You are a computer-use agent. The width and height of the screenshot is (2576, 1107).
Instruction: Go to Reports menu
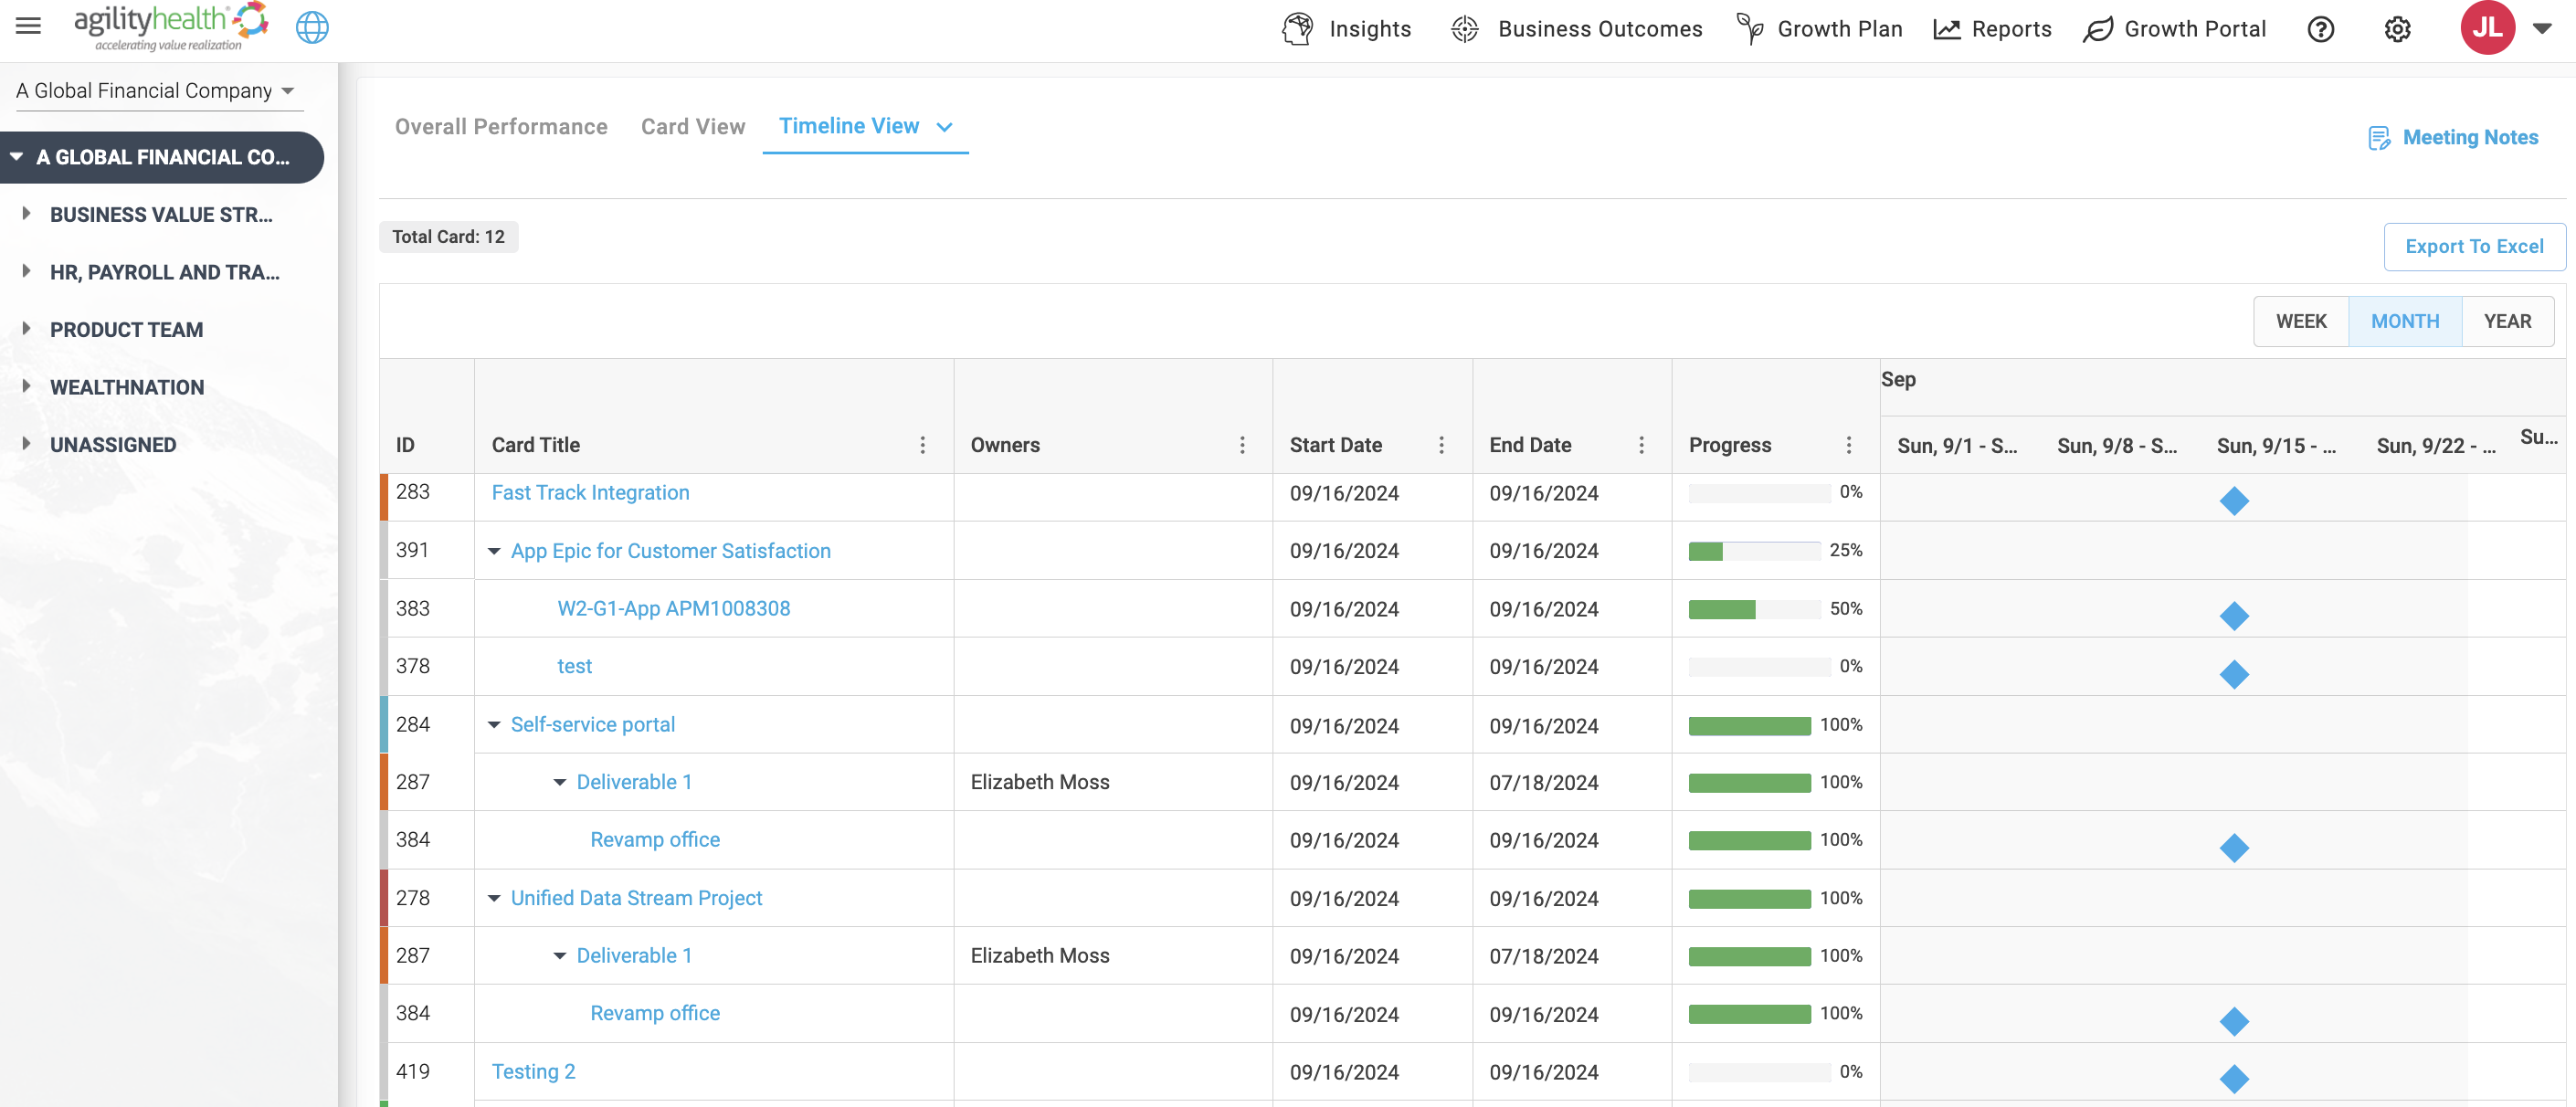pyautogui.click(x=2011, y=29)
